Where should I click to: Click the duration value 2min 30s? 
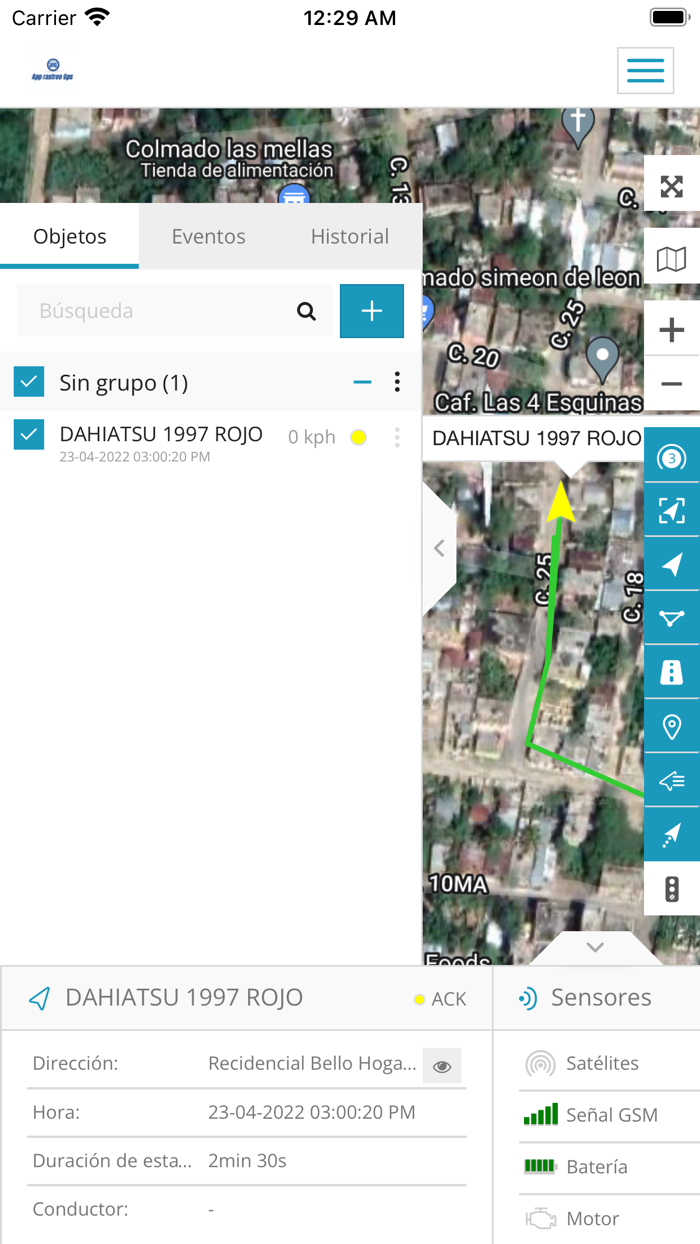pos(247,1161)
